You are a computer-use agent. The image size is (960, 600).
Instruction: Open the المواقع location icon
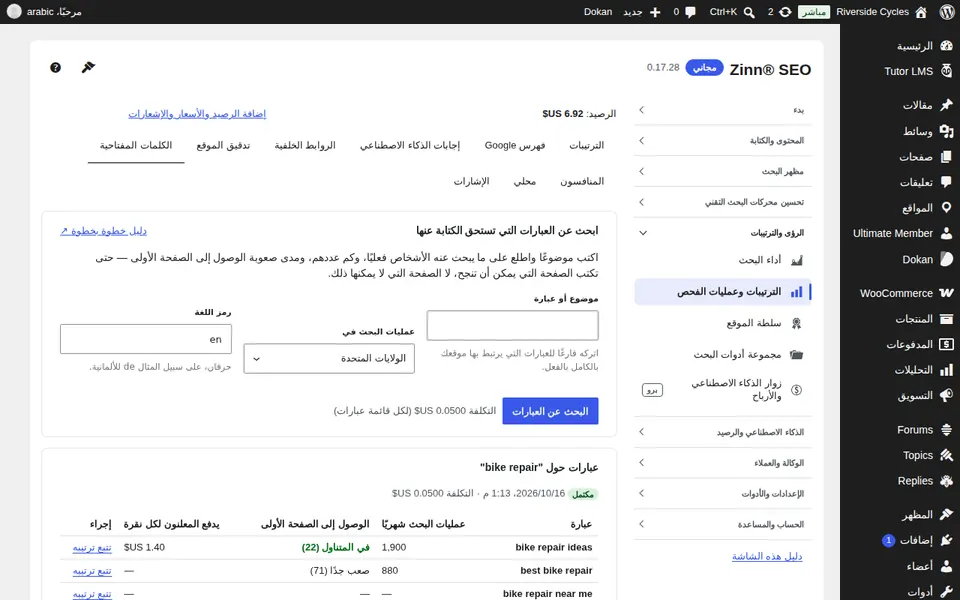(946, 208)
